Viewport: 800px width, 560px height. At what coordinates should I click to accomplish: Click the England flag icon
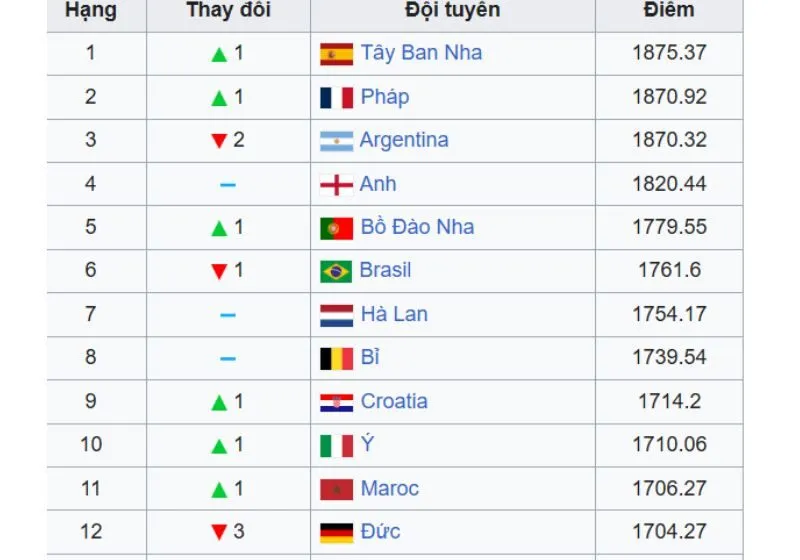coord(336,185)
